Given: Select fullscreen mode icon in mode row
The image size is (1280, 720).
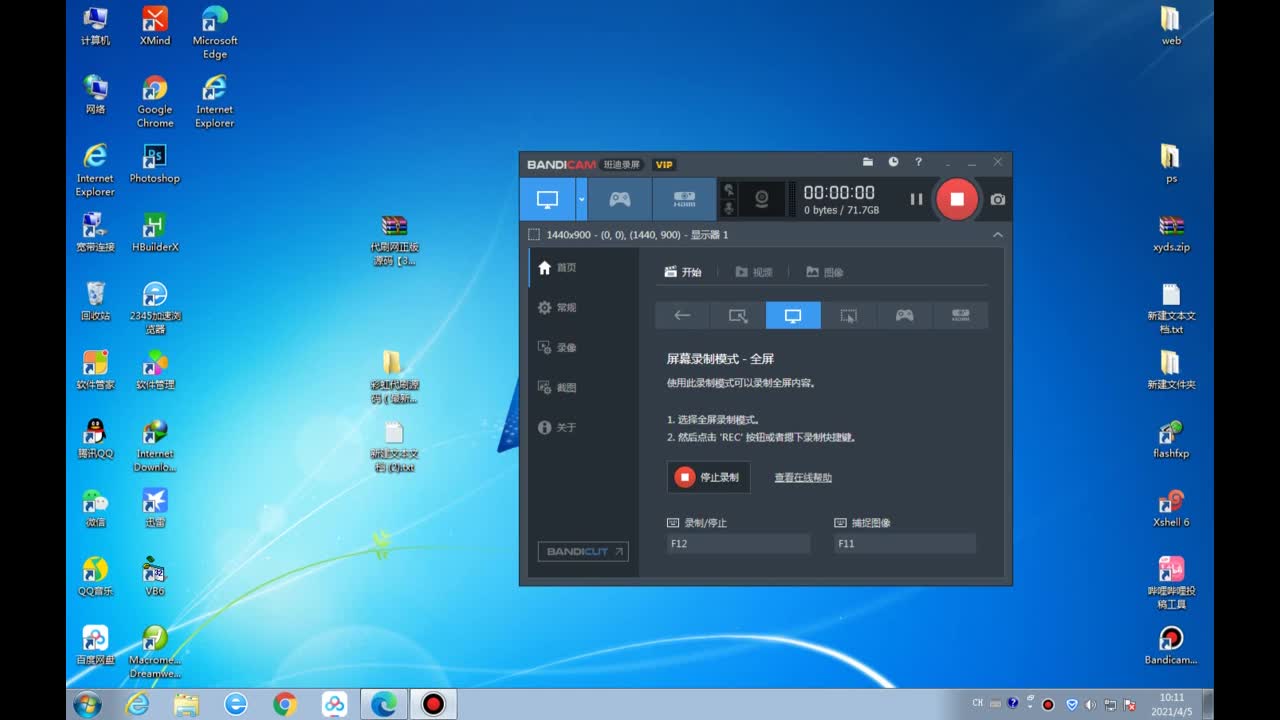Looking at the screenshot, I should [x=793, y=315].
